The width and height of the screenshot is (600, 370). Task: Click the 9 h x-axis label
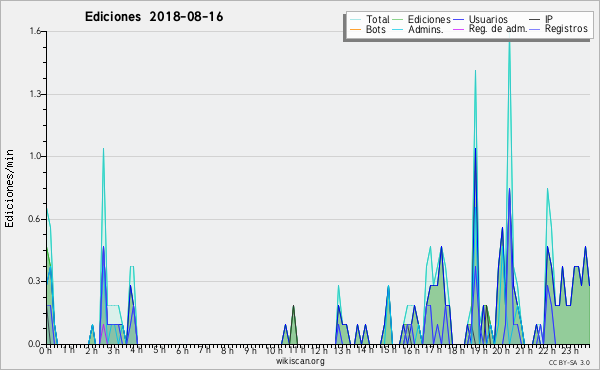click(250, 350)
